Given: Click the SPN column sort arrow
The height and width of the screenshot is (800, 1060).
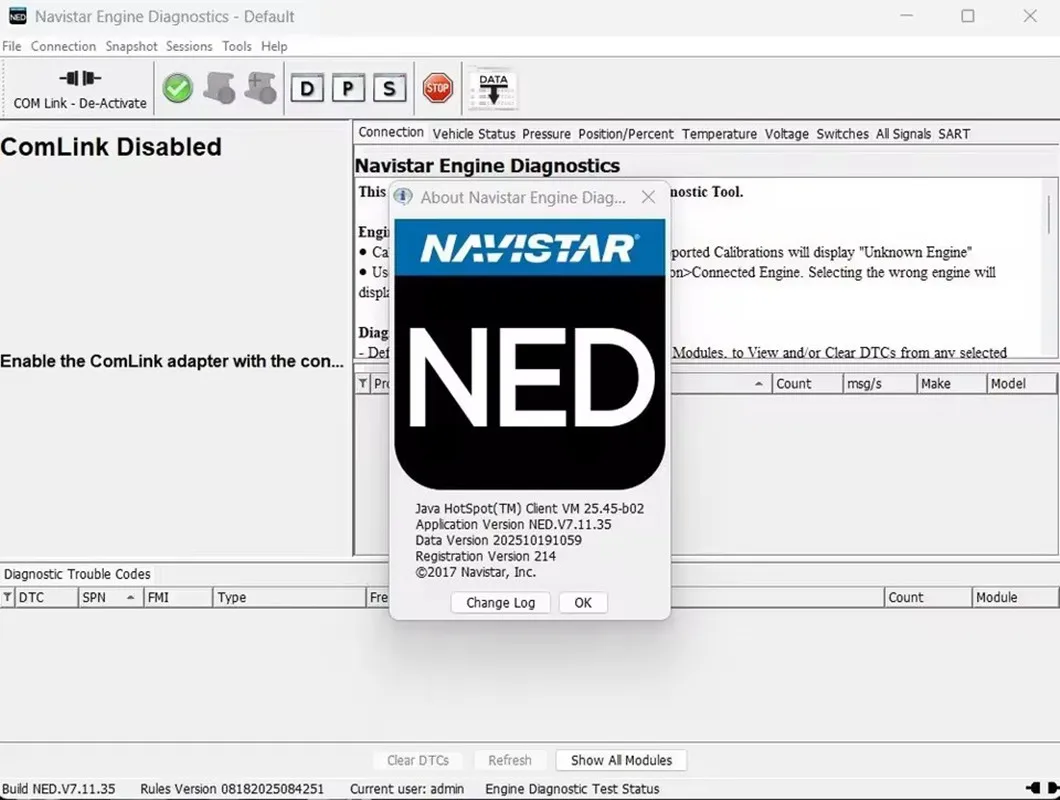Looking at the screenshot, I should [130, 597].
